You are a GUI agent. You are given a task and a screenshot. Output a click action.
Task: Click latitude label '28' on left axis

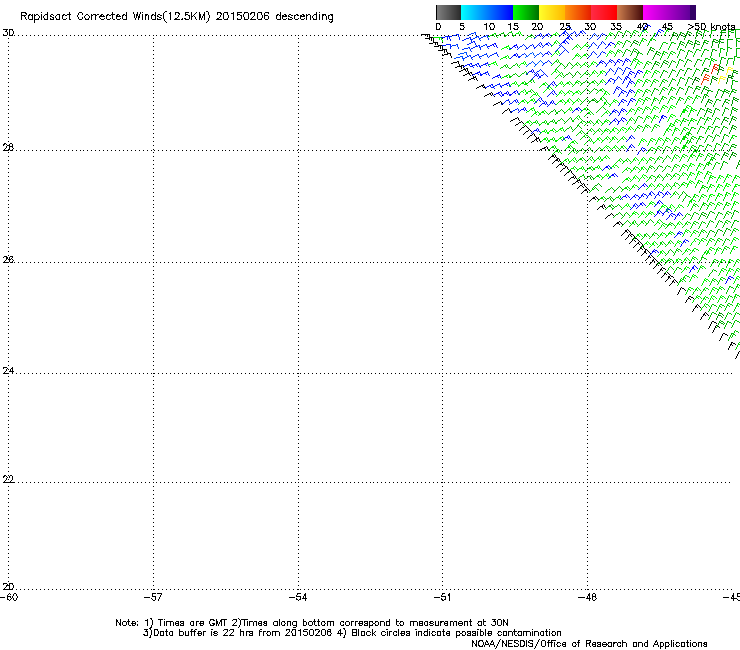point(8,148)
